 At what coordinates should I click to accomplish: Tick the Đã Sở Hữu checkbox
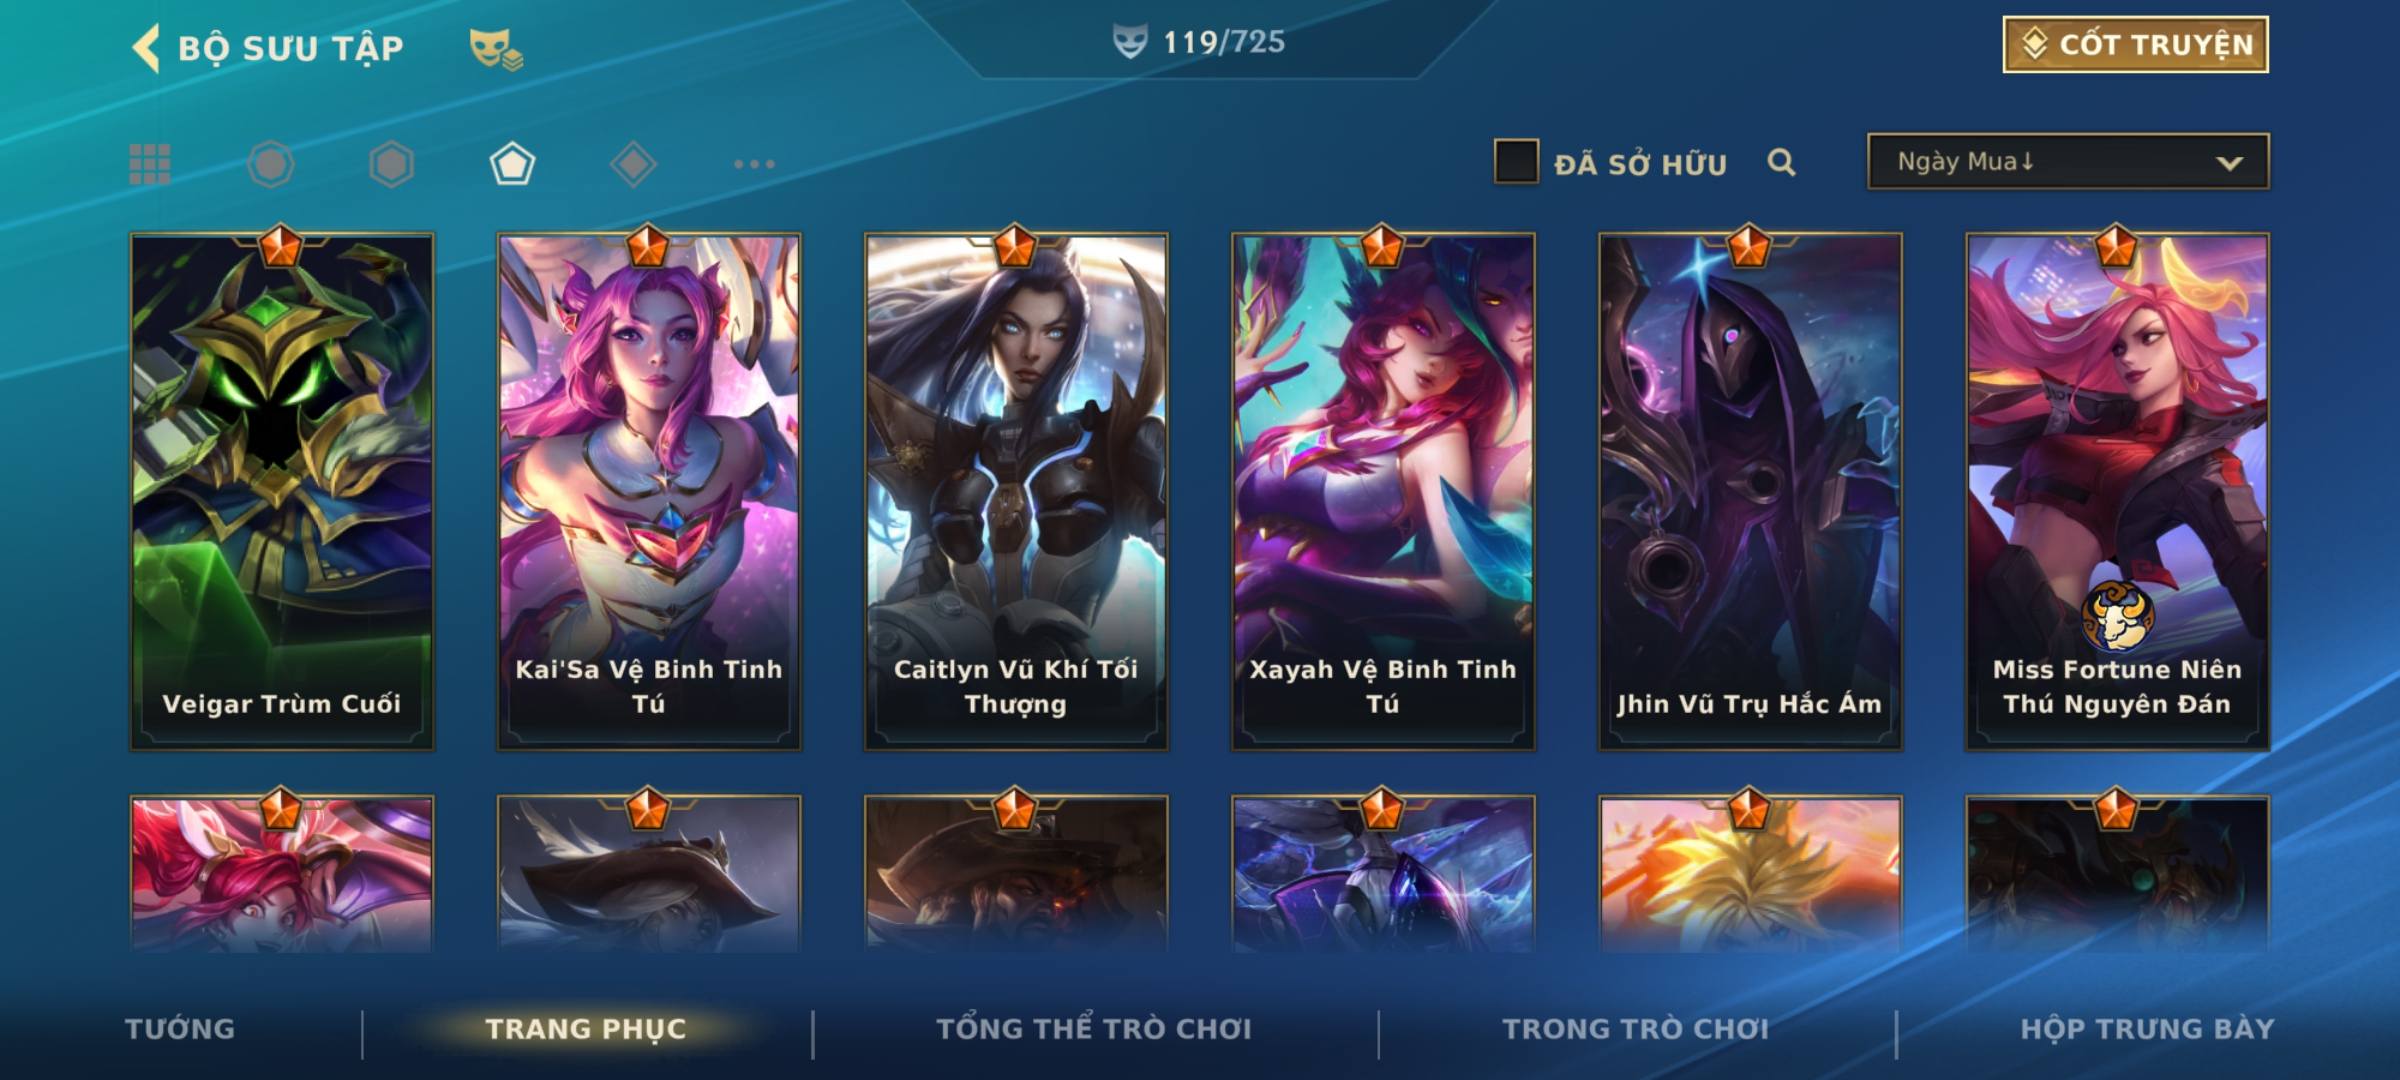pyautogui.click(x=1516, y=162)
